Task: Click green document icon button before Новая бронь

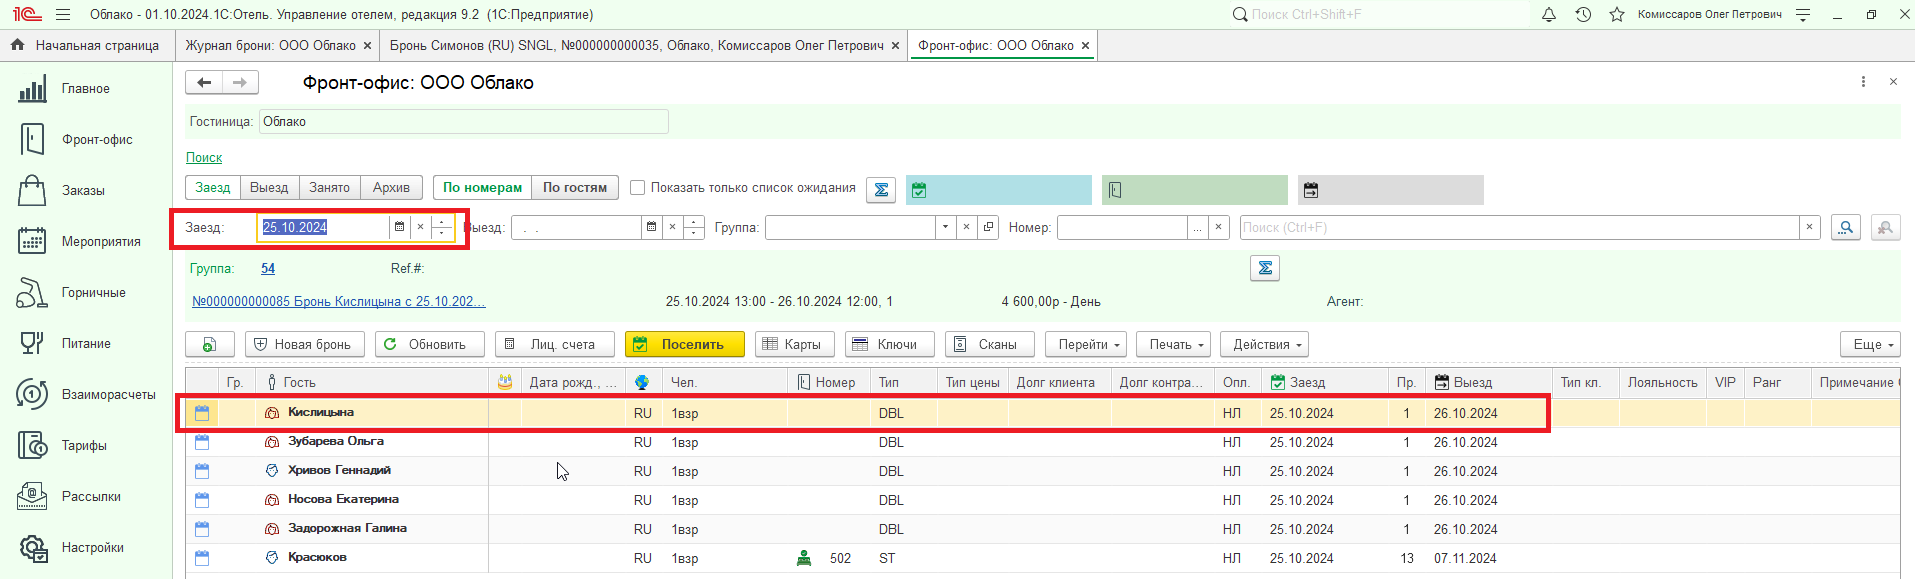Action: click(209, 344)
